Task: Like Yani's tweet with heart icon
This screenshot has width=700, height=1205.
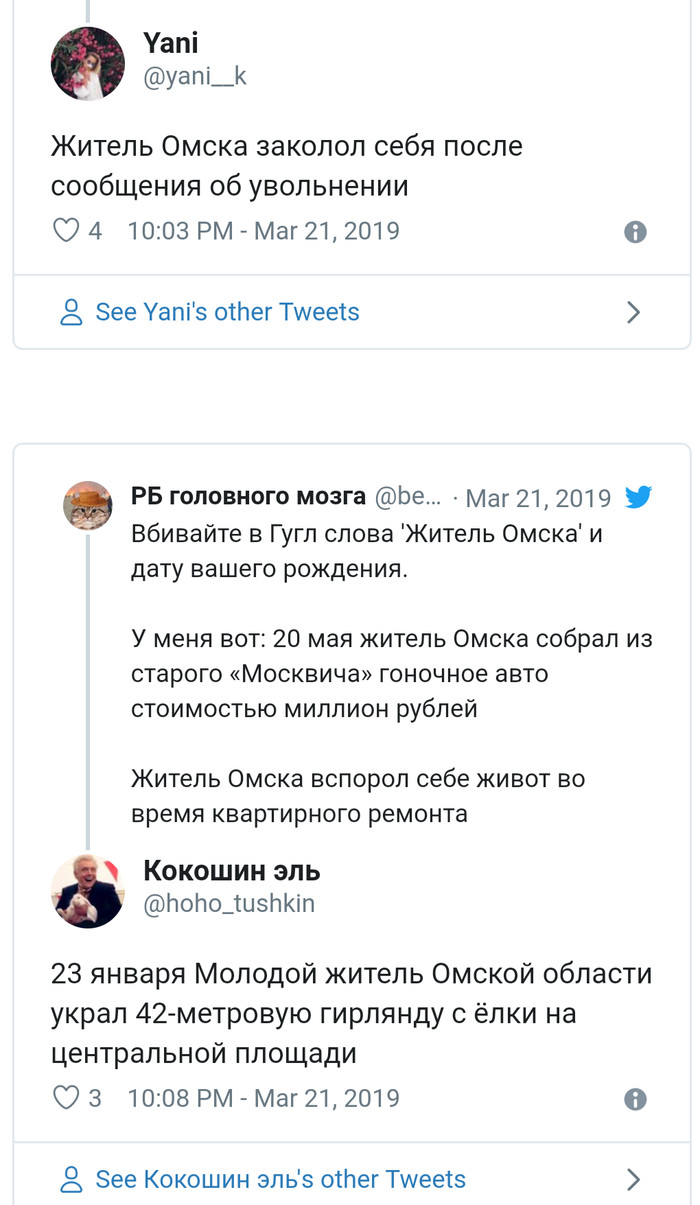Action: click(66, 231)
